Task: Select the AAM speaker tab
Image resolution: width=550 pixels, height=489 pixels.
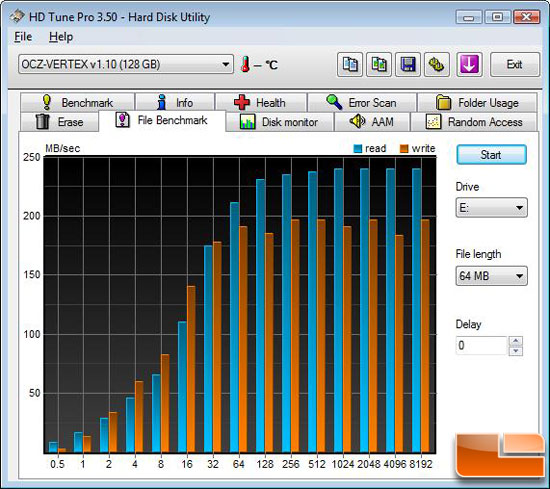Action: pyautogui.click(x=372, y=122)
